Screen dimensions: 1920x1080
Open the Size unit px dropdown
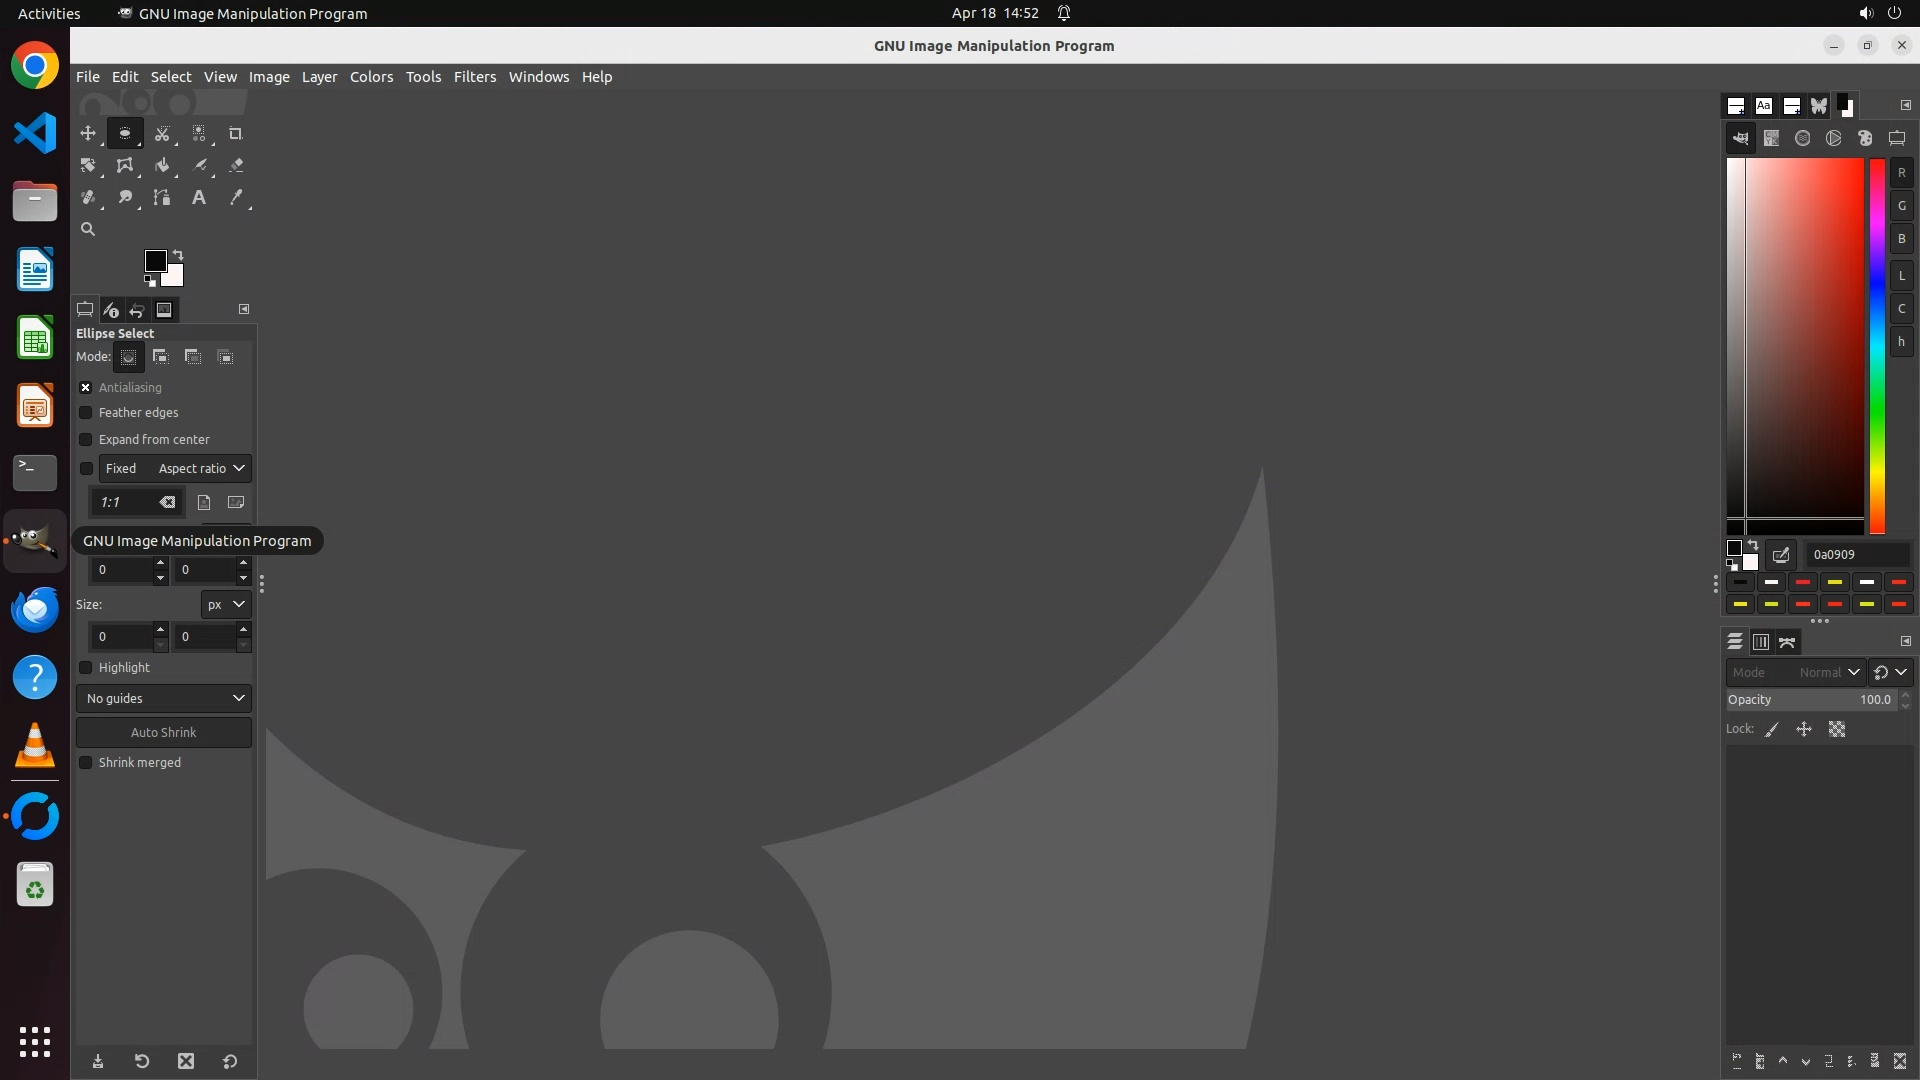click(x=225, y=604)
